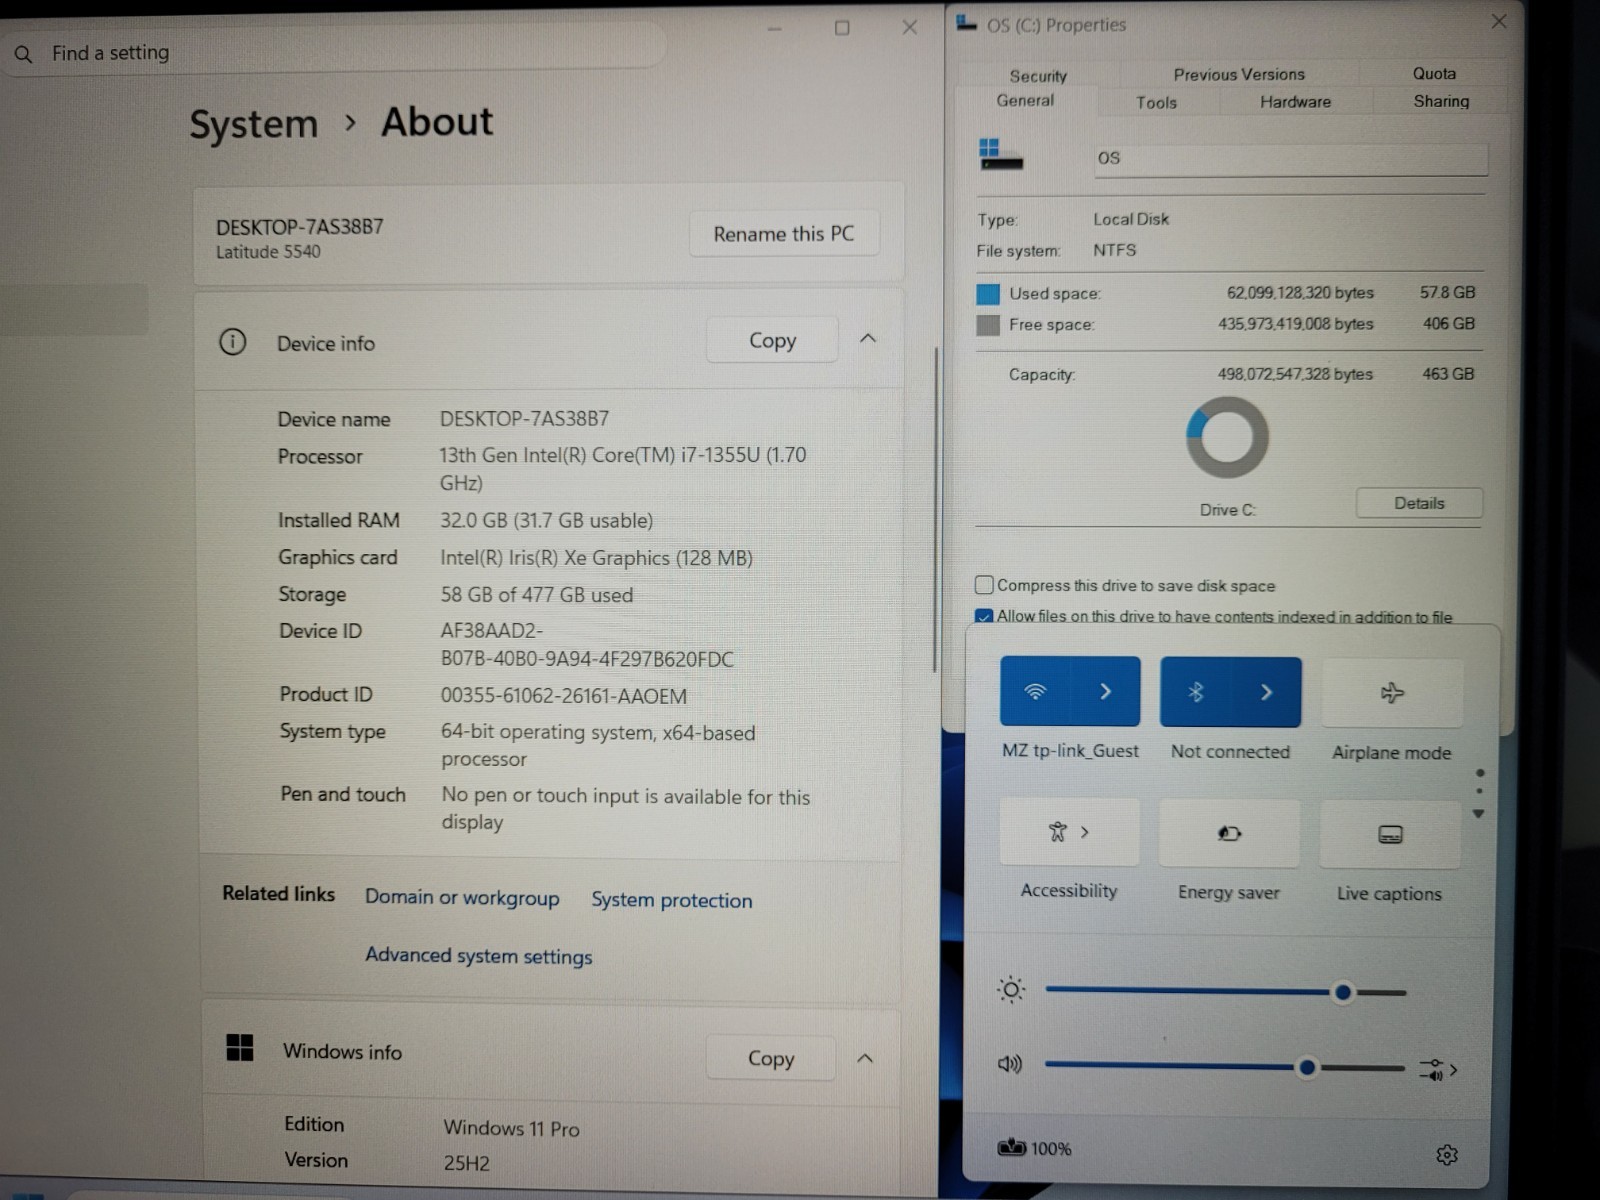This screenshot has height=1200, width=1600.
Task: Open Domain or workgroup link
Action: [462, 897]
